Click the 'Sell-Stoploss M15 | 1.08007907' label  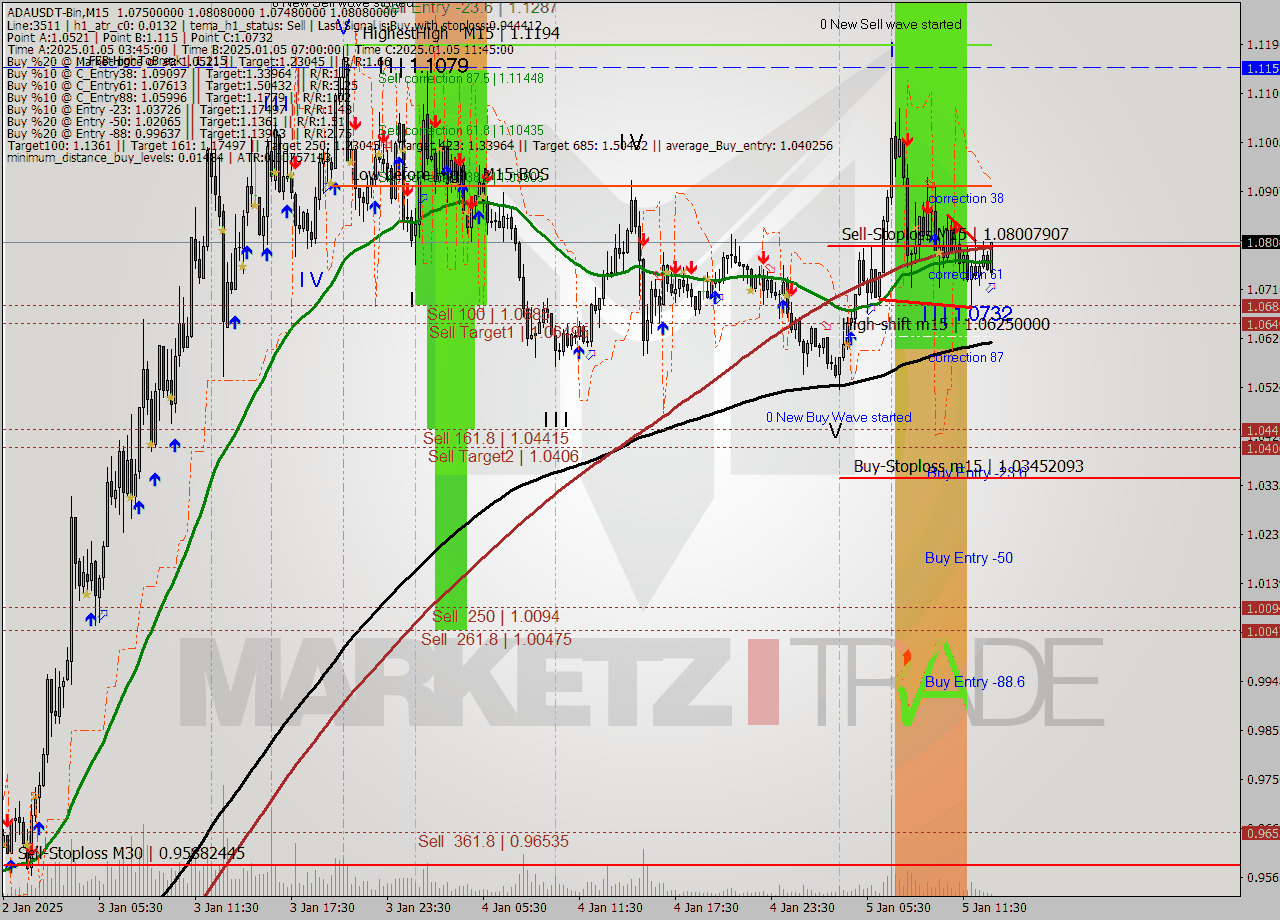pyautogui.click(x=955, y=234)
